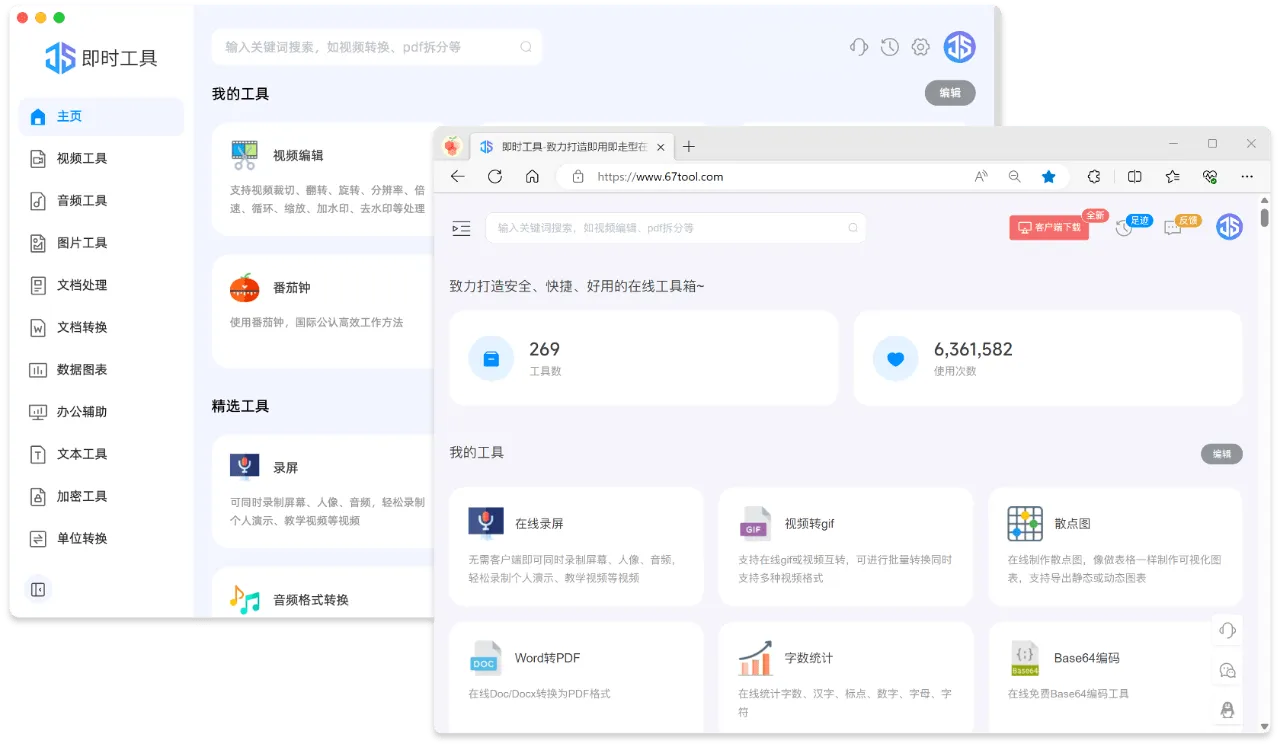
Task: Click floating customer service headset button
Action: point(1227,630)
